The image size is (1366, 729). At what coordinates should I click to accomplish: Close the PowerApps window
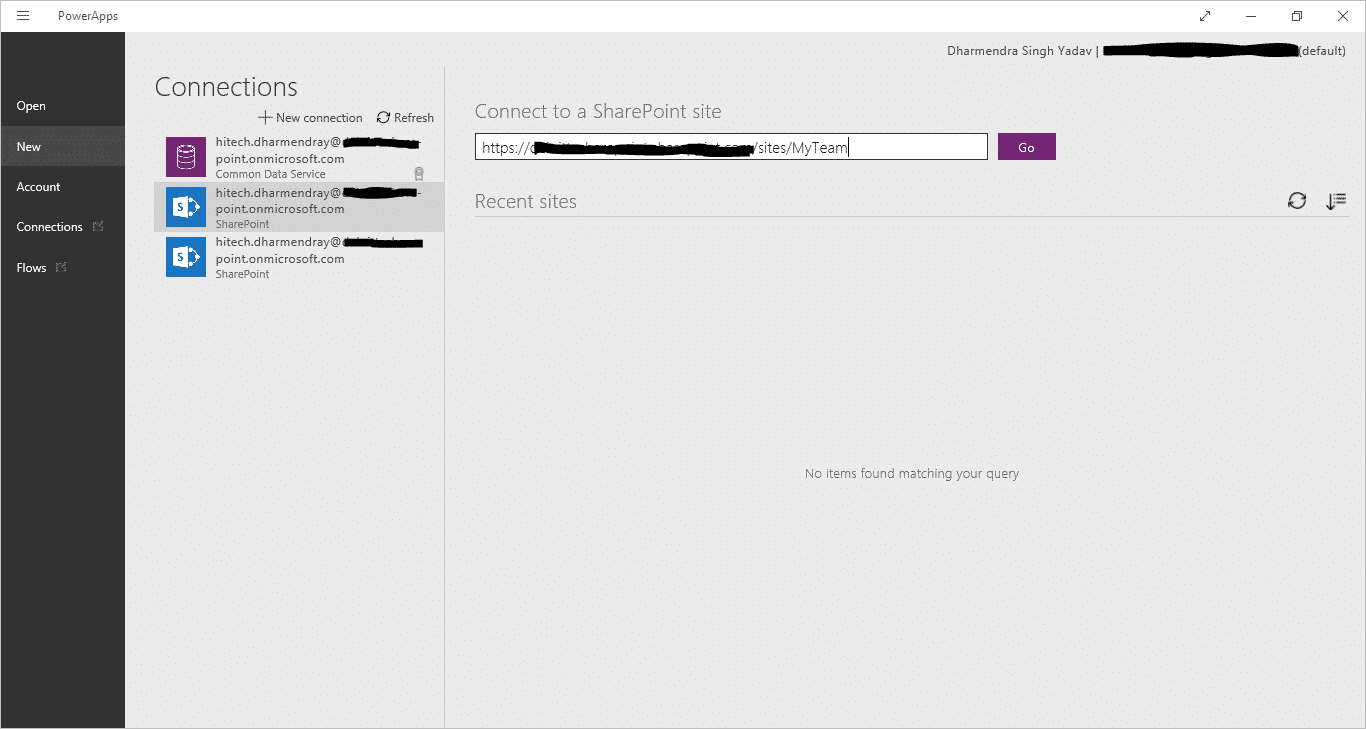coord(1343,16)
